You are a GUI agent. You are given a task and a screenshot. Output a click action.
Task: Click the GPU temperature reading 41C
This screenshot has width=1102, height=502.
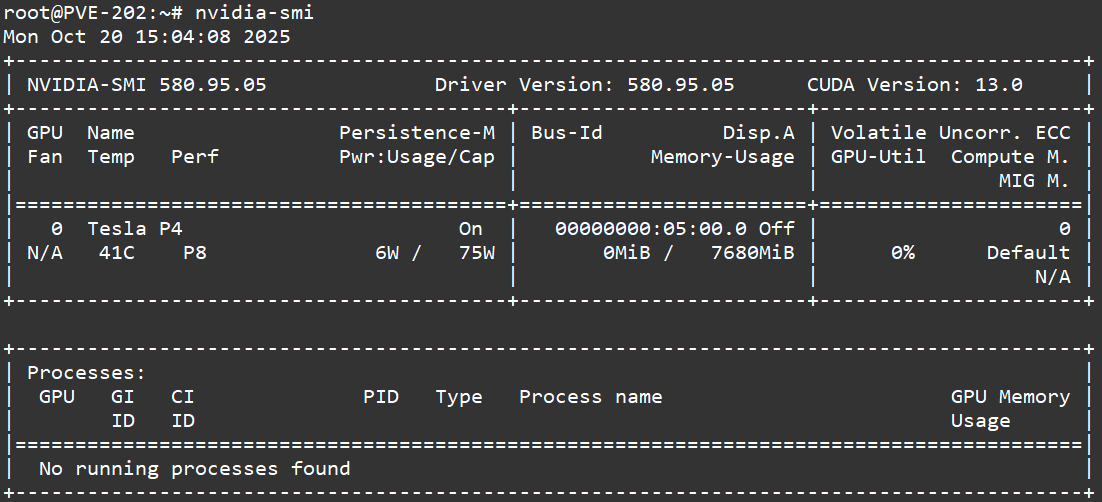(x=116, y=253)
